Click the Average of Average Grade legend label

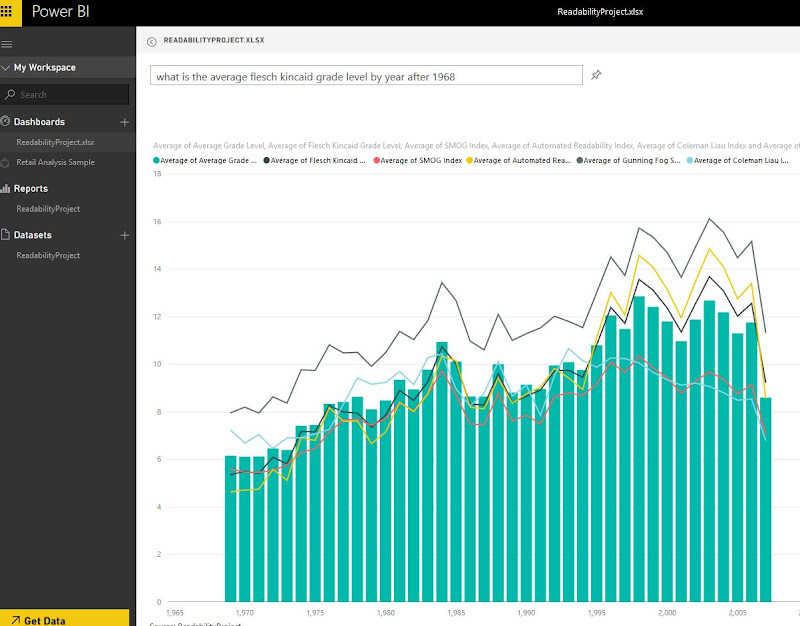209,160
